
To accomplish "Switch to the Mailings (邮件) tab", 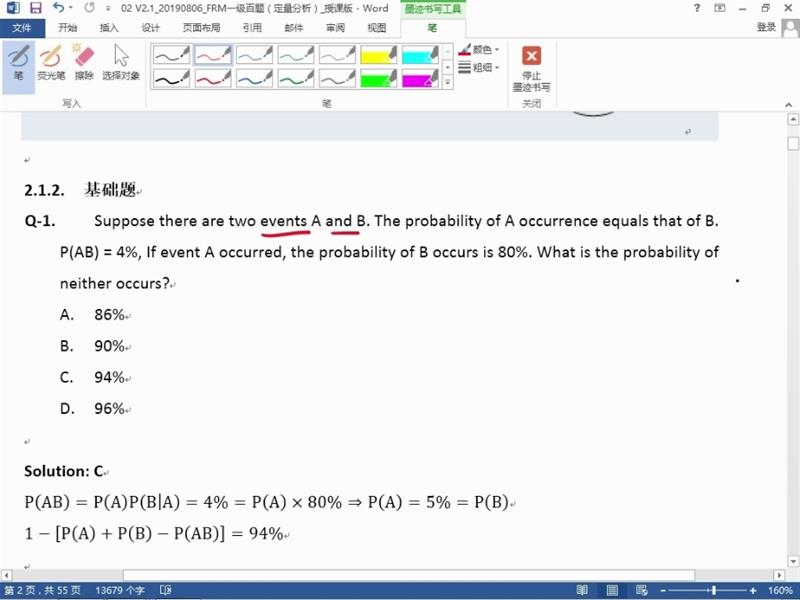I will [x=293, y=28].
